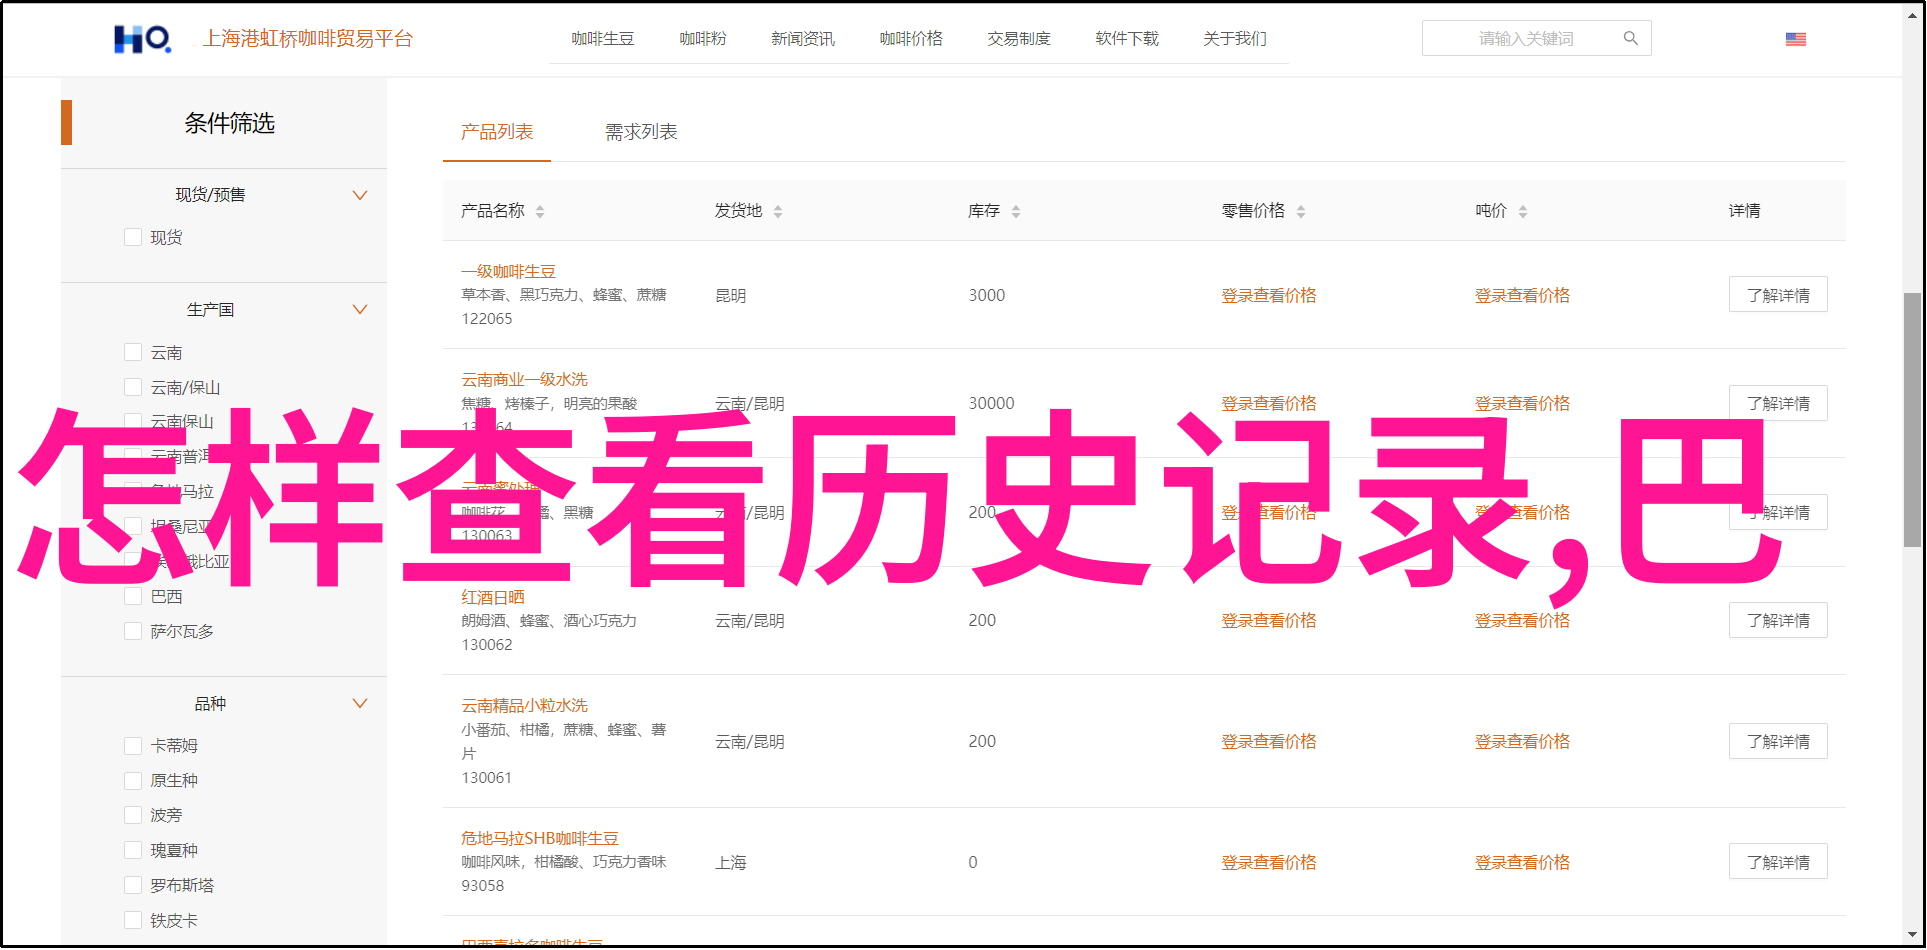Check the 铁皮卡 checkbox

click(132, 920)
